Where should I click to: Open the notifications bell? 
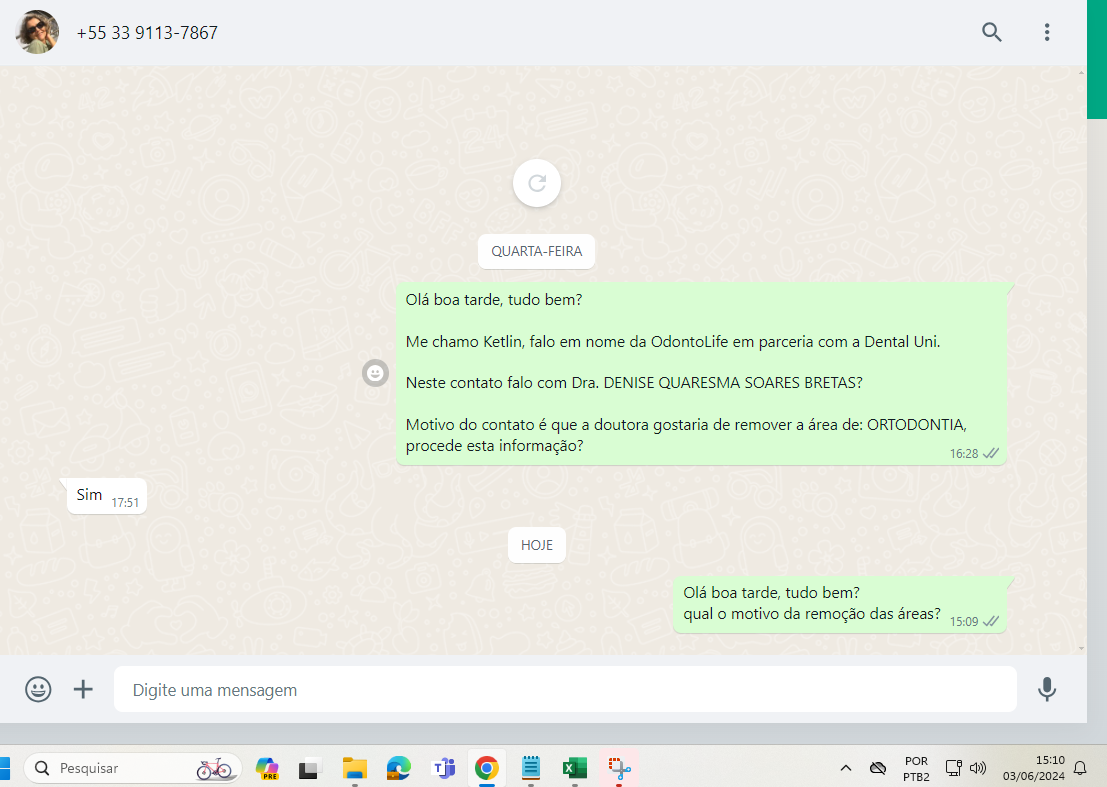tap(1080, 768)
